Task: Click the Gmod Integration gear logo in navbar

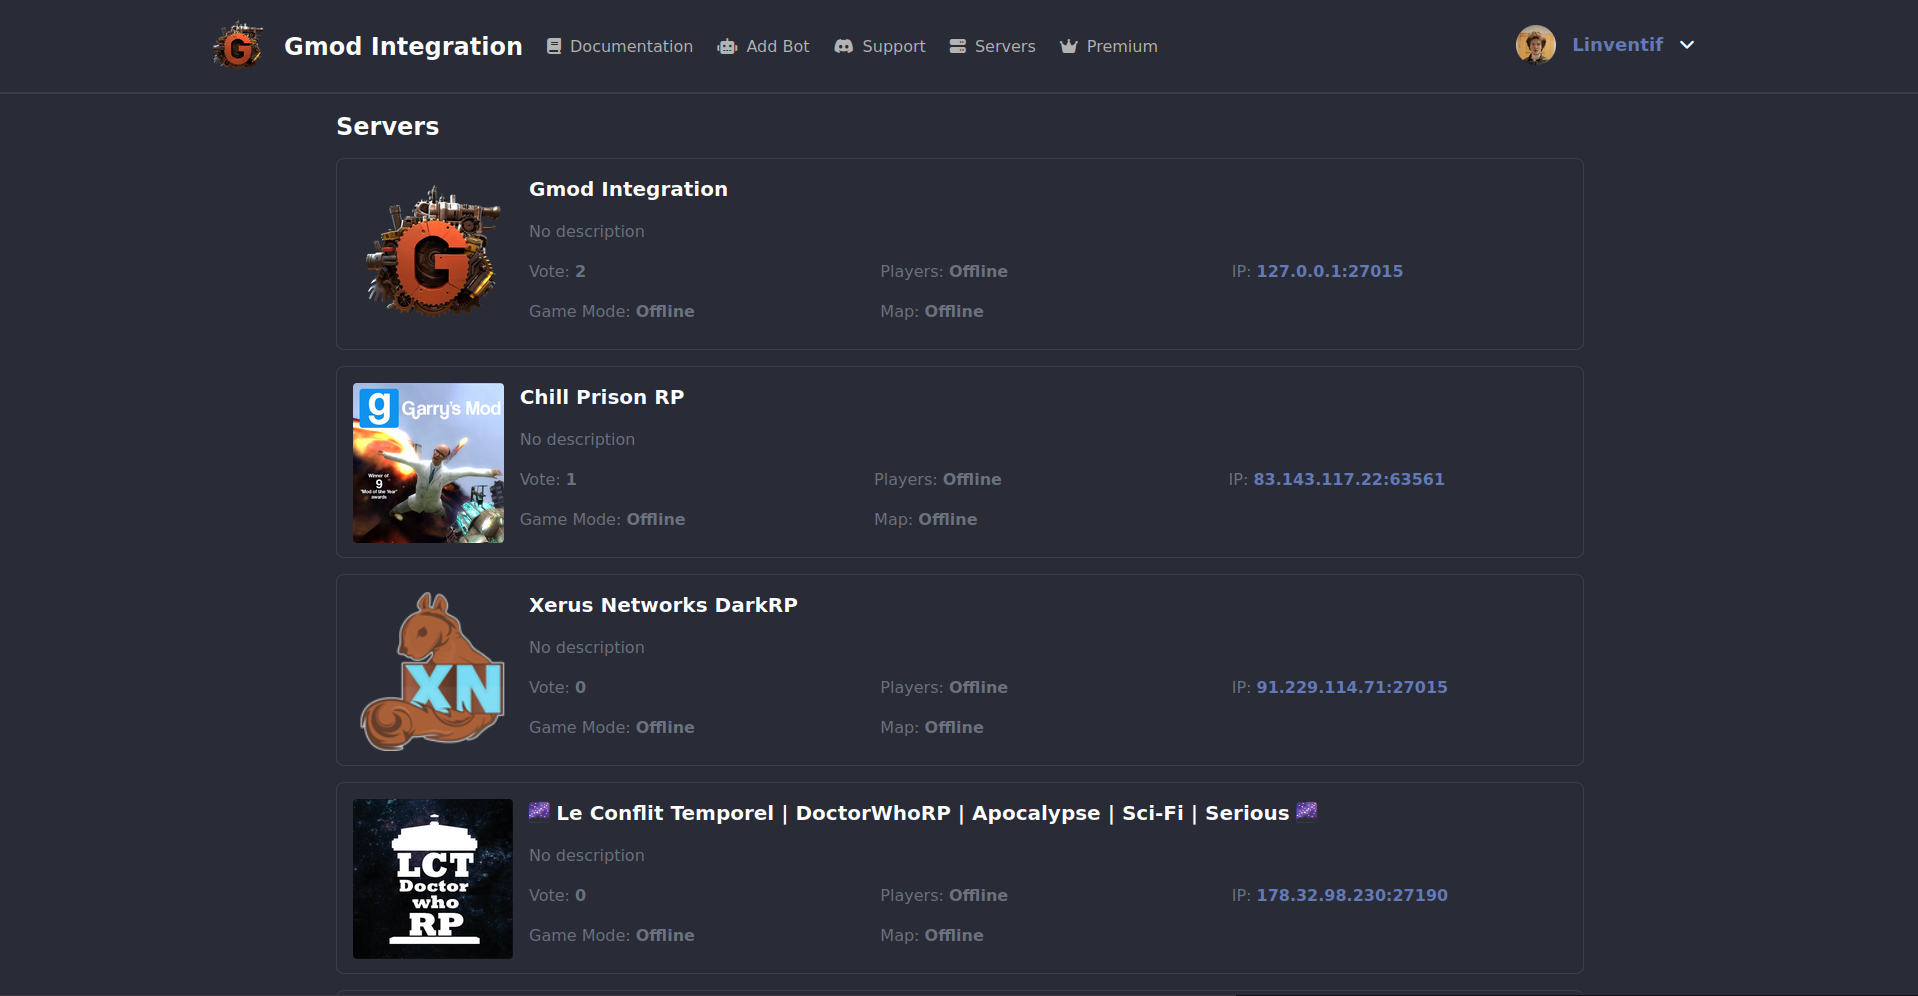Action: coord(238,46)
